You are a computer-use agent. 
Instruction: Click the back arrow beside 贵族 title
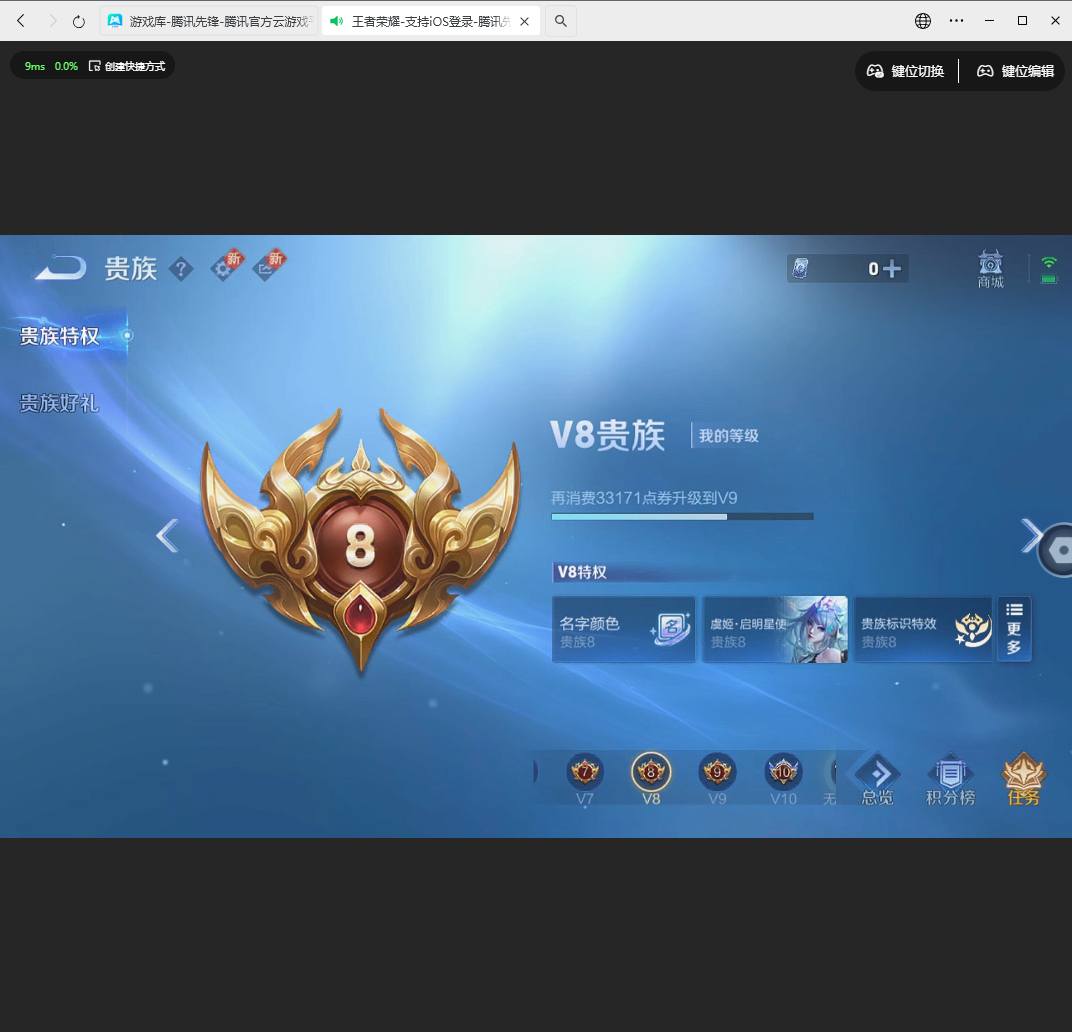coord(60,268)
